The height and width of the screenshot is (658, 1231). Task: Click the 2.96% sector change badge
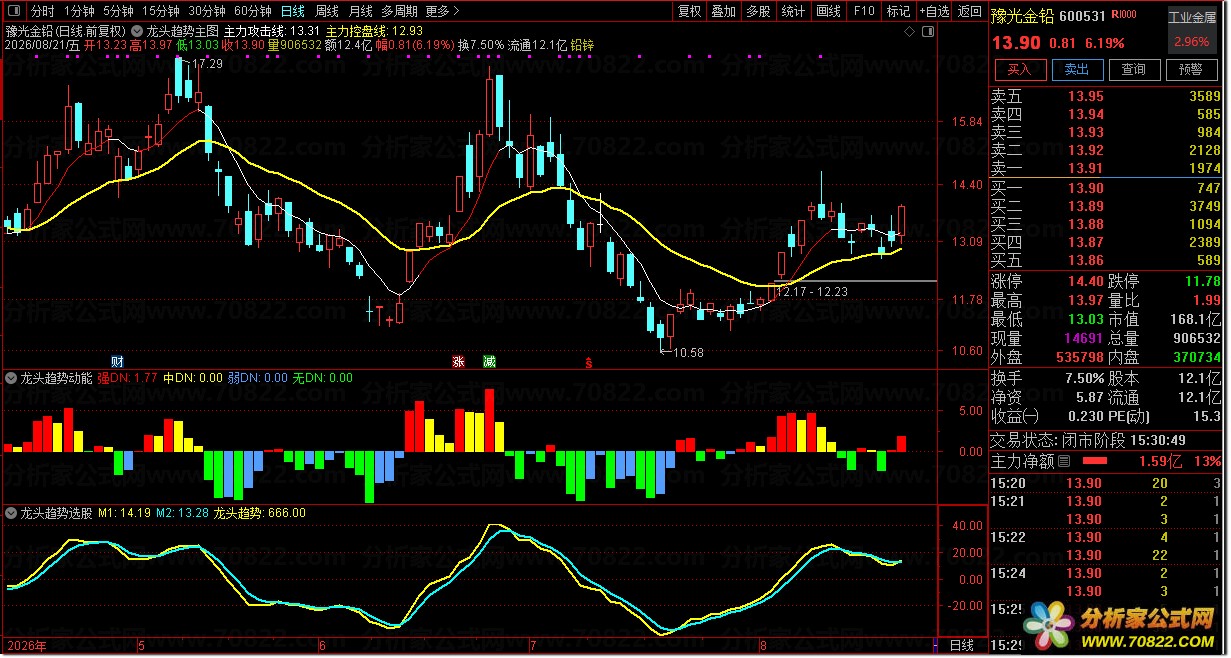tap(1191, 42)
